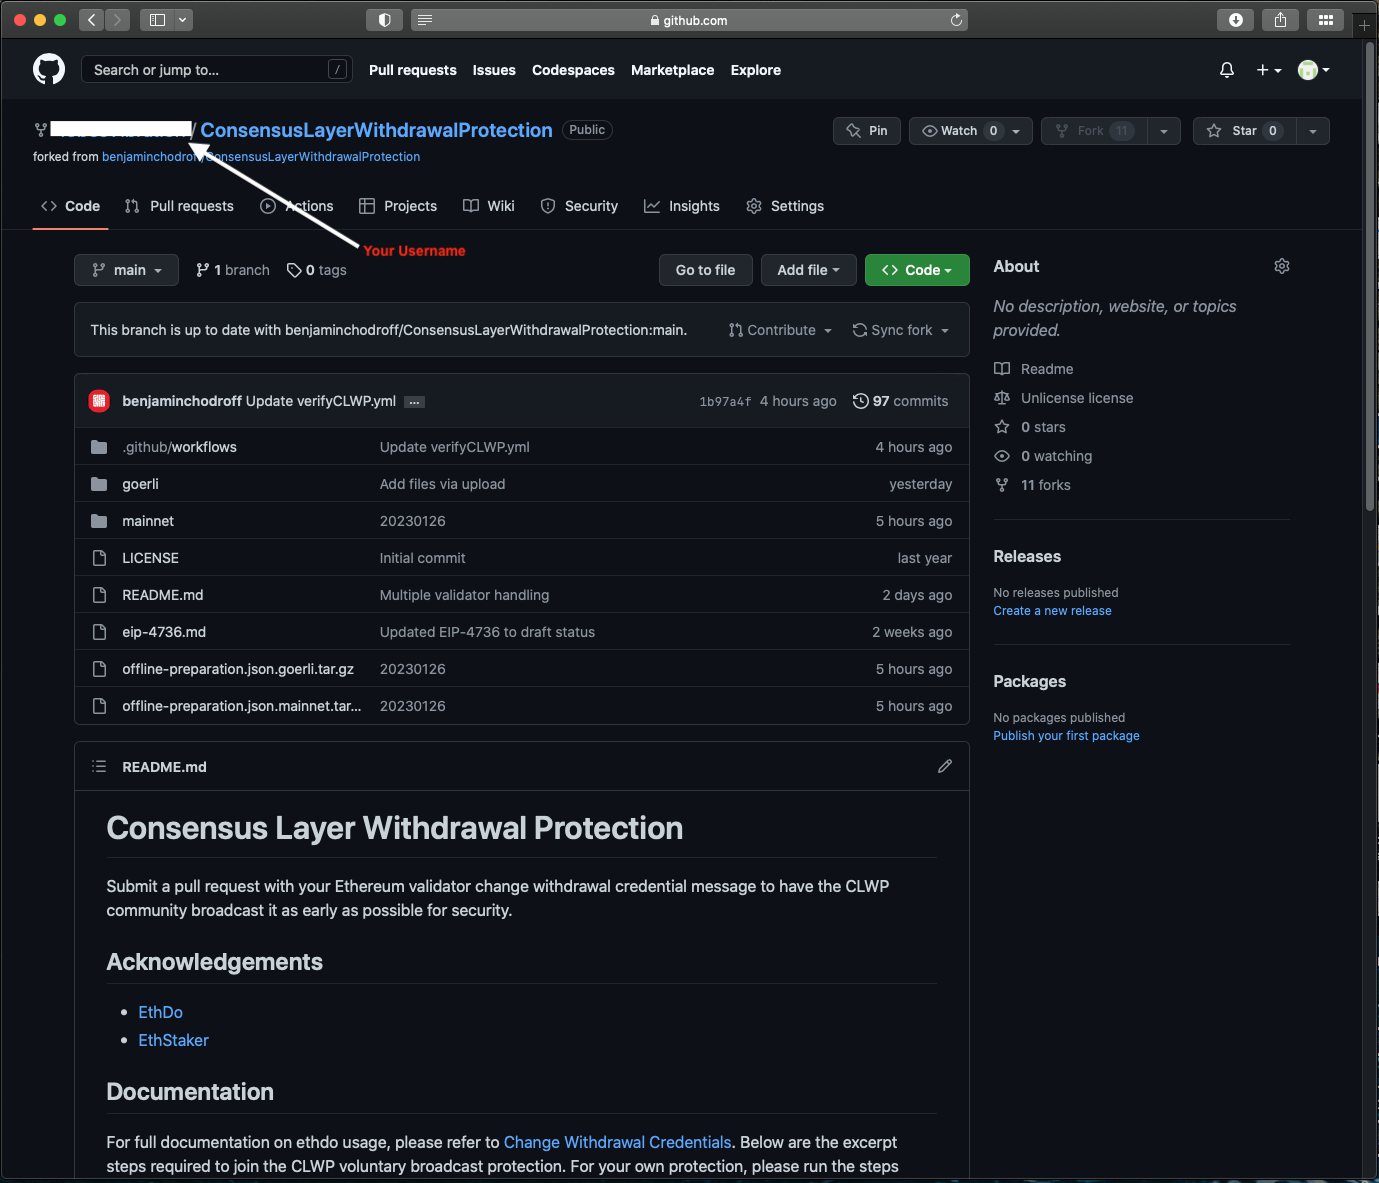Open the .github/workflows folder
This screenshot has height=1183, width=1379.
click(180, 447)
